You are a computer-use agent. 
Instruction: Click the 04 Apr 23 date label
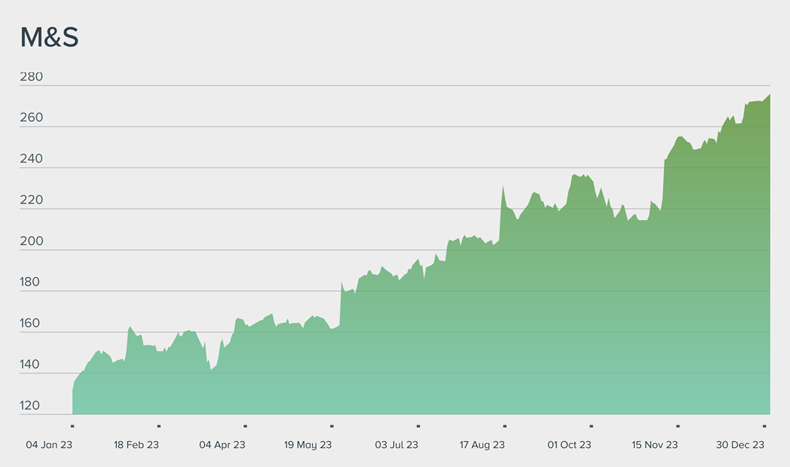pyautogui.click(x=222, y=445)
